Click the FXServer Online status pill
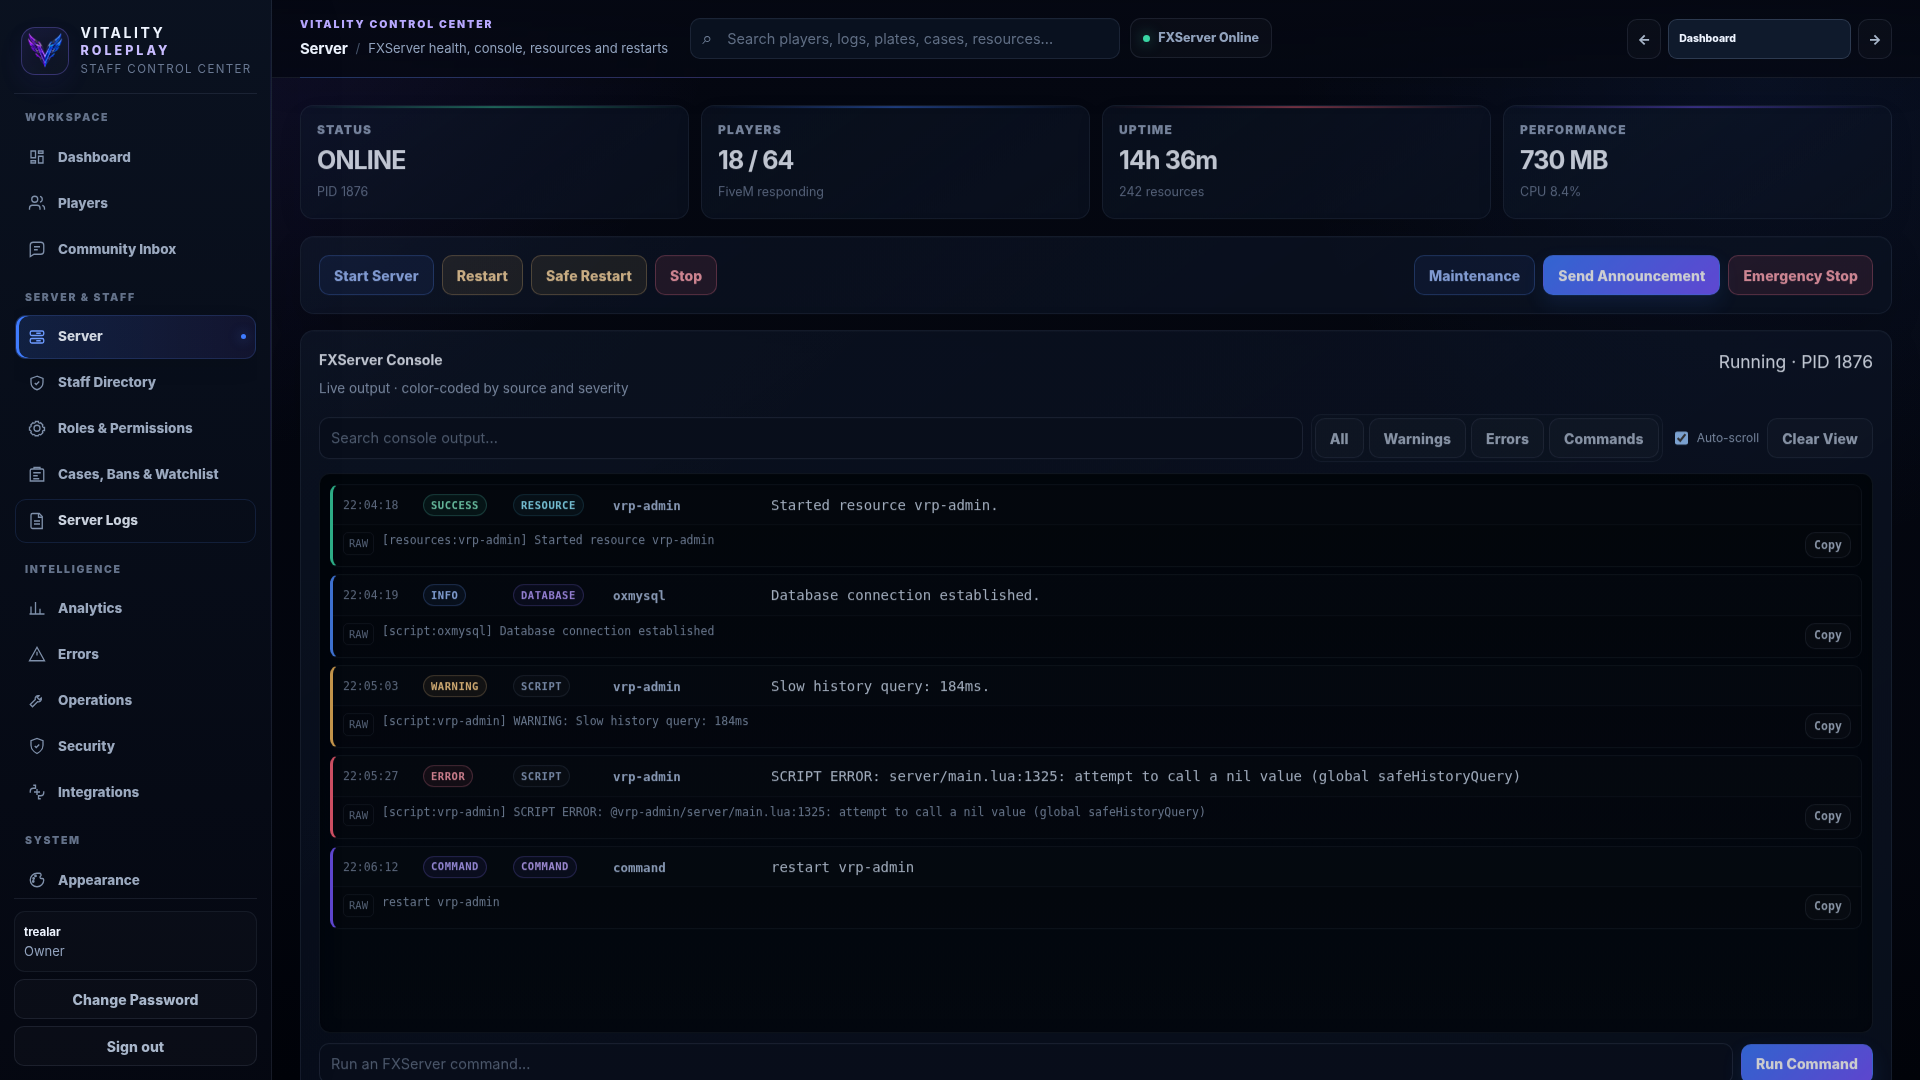Viewport: 1920px width, 1080px height. tap(1200, 38)
